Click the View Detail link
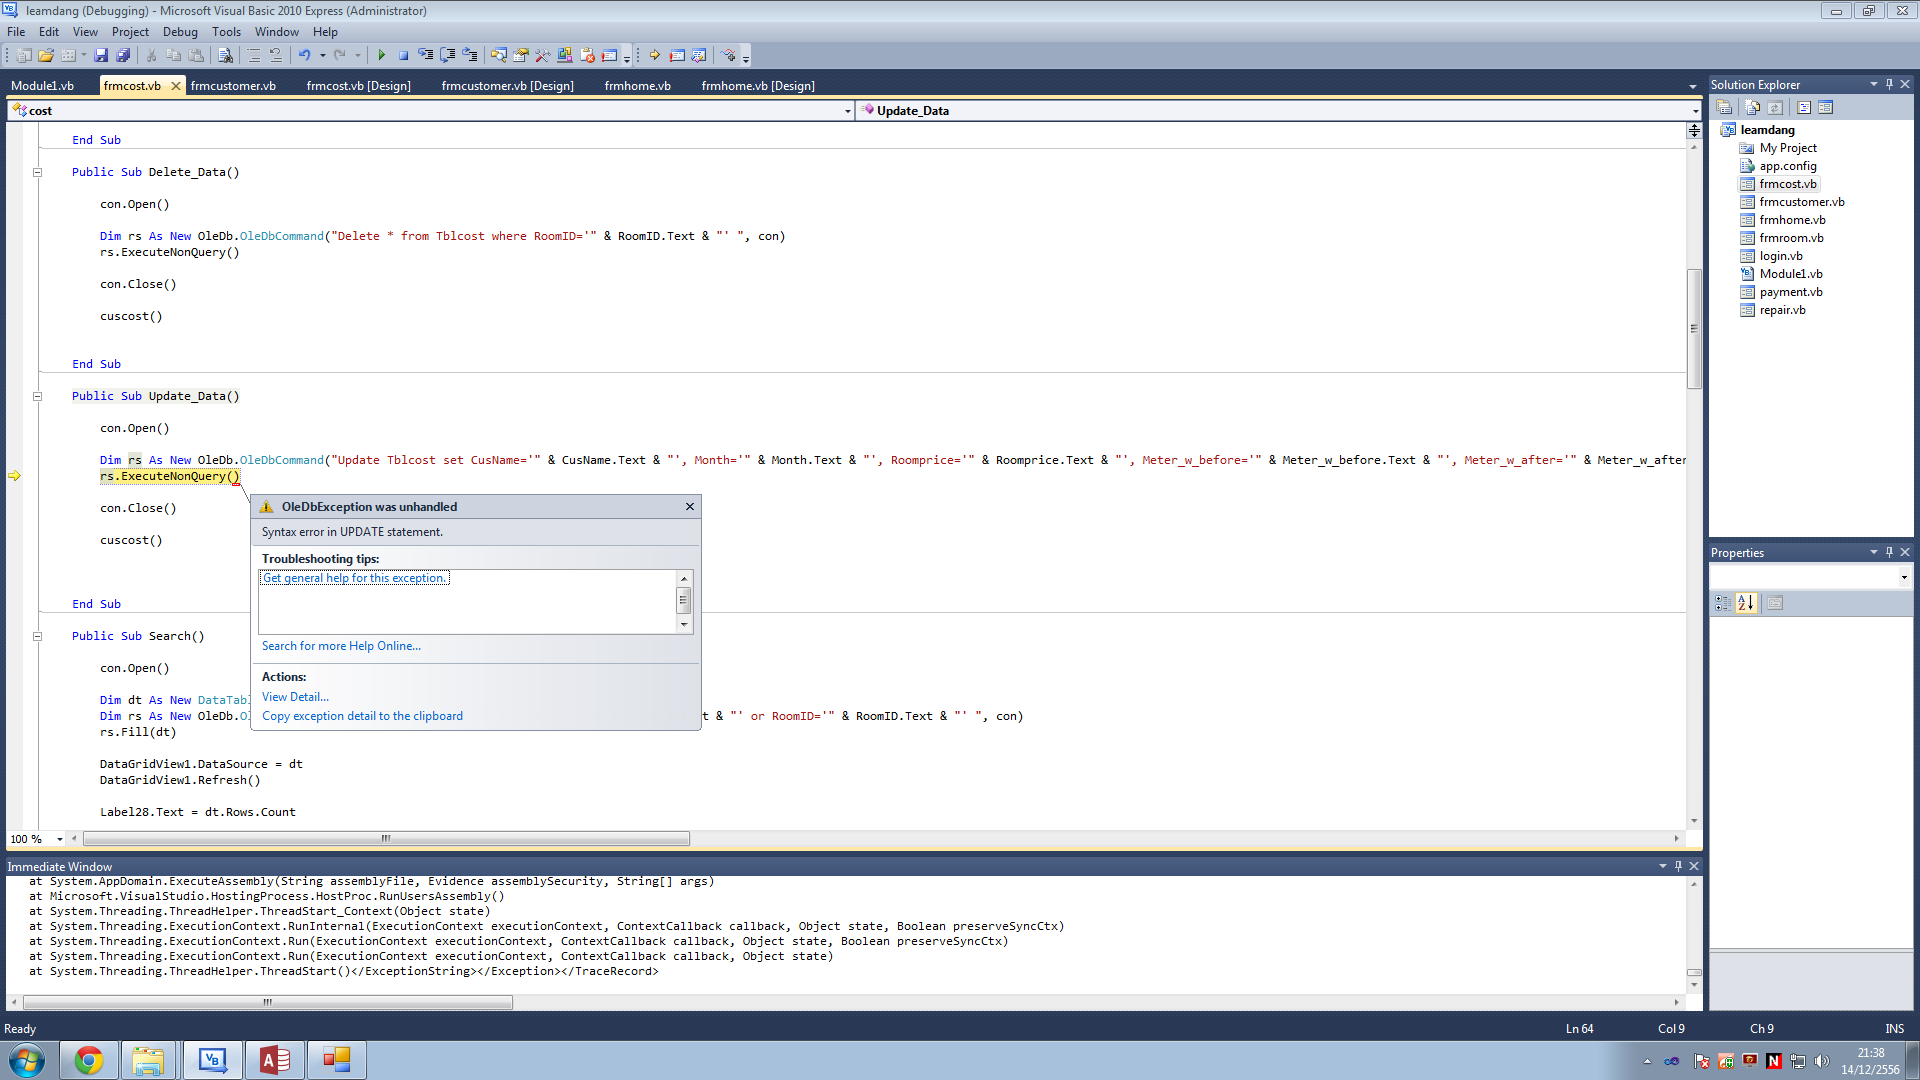 [x=295, y=697]
